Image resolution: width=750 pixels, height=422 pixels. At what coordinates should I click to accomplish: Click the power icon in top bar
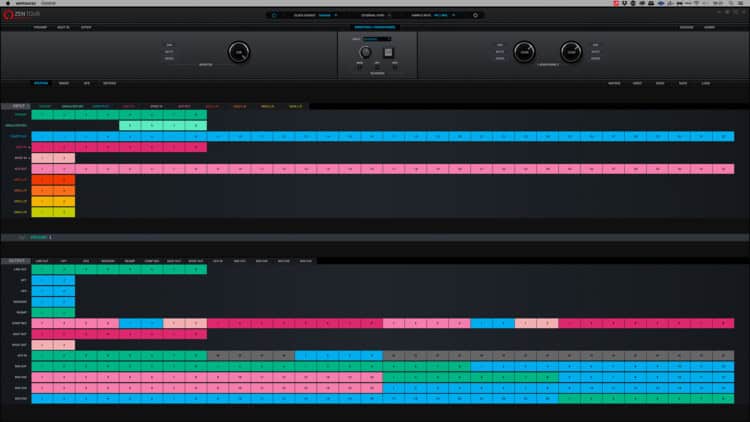click(x=274, y=15)
